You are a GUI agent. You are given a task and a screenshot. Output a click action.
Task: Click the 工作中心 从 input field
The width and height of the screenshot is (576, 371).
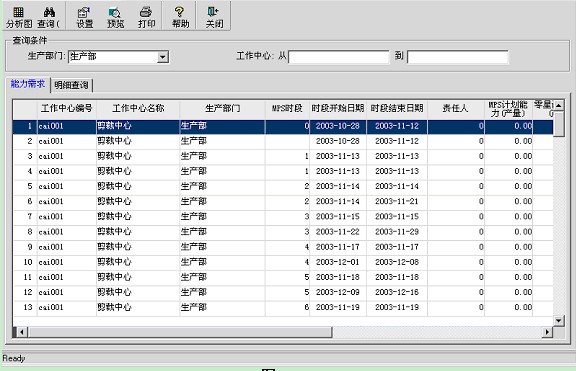coord(338,57)
